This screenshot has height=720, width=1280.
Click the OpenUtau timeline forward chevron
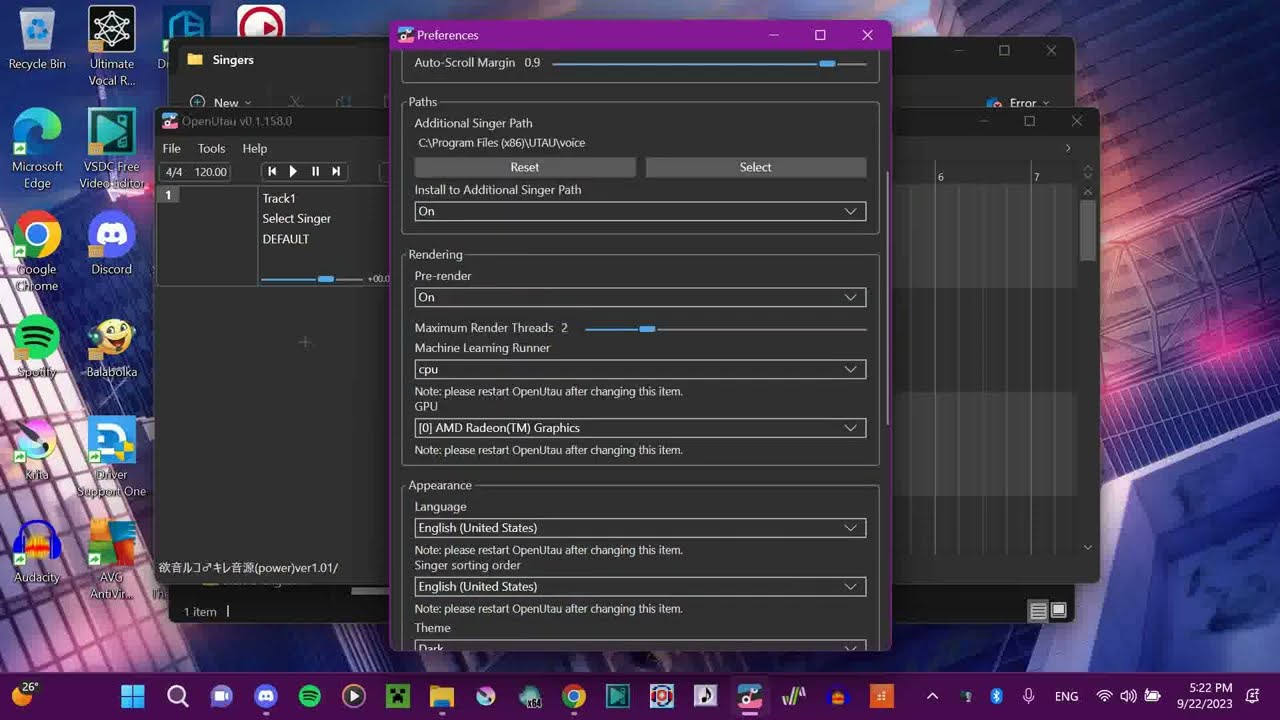(x=1068, y=148)
